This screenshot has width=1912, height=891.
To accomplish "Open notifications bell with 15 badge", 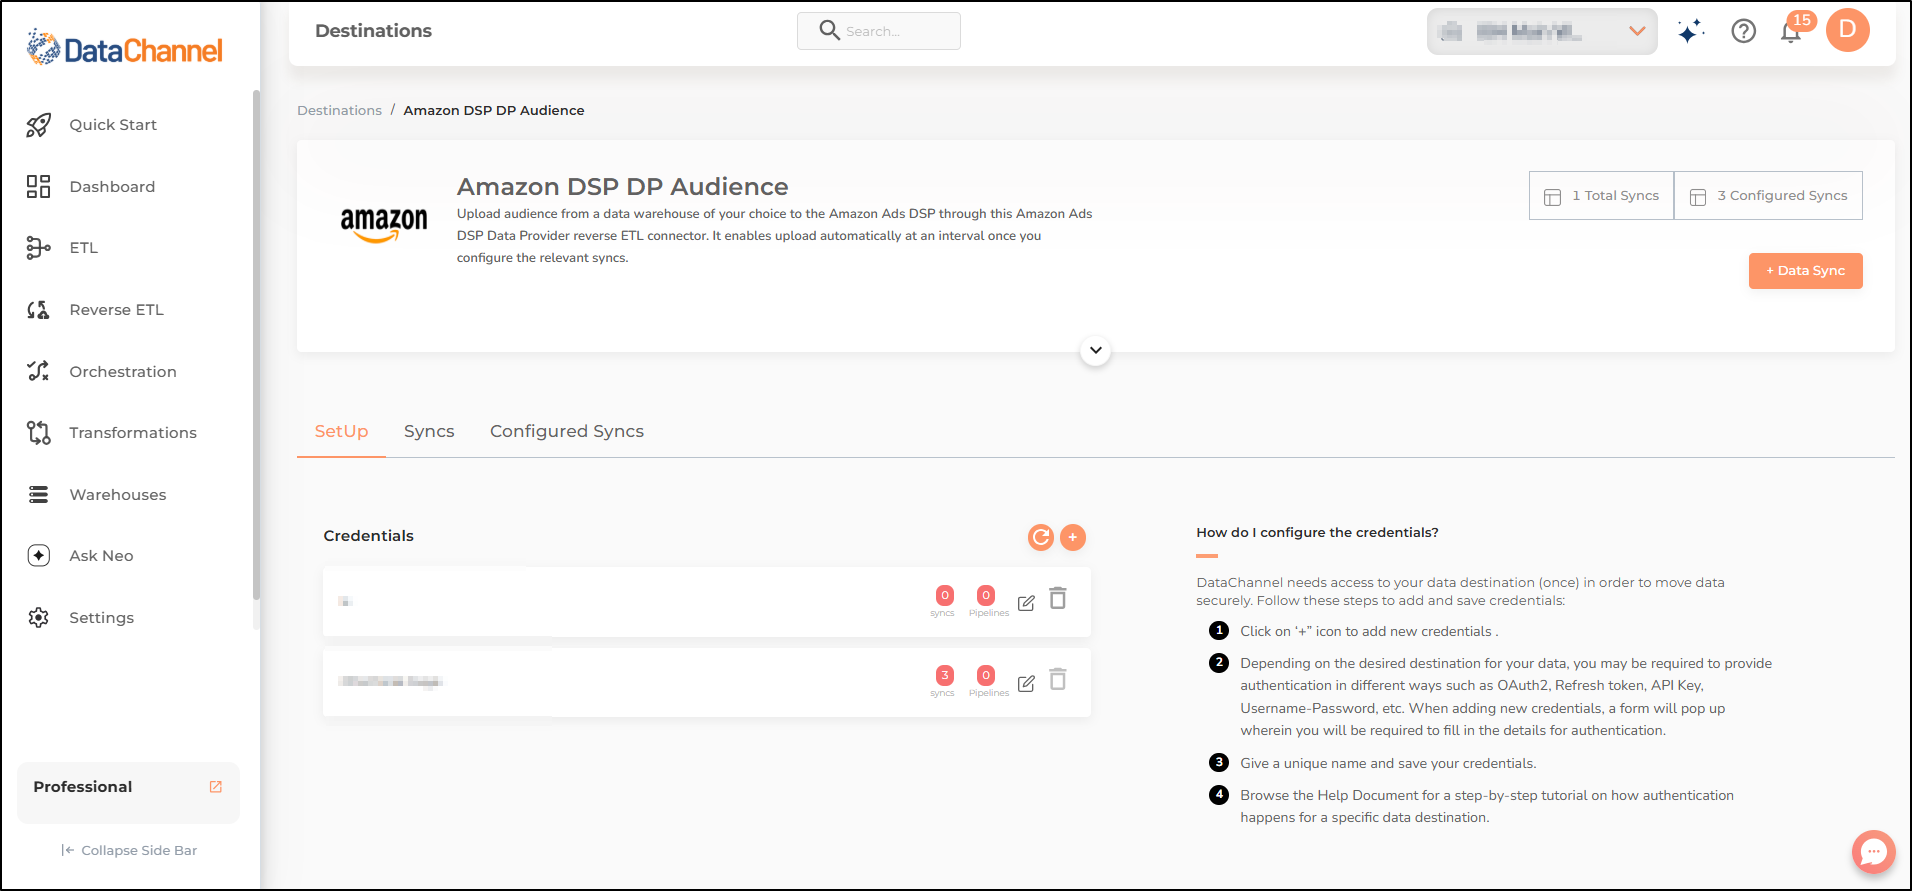I will (1792, 31).
